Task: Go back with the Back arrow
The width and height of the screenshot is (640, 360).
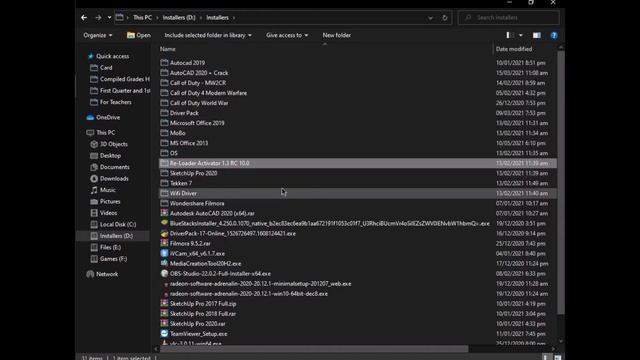Action: (x=84, y=18)
